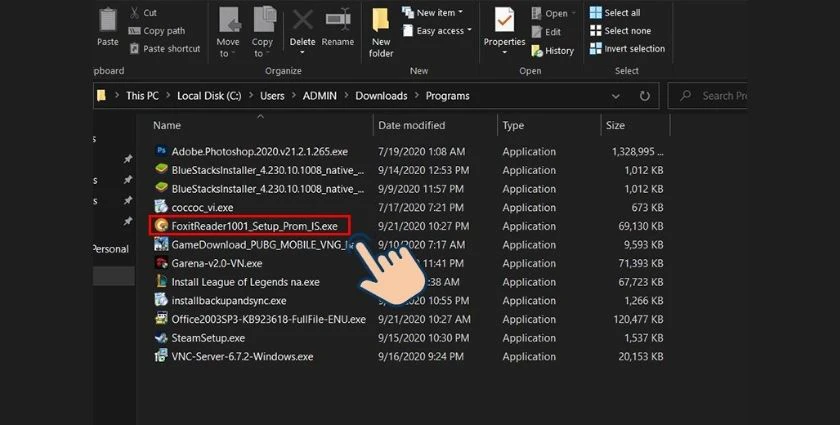
Task: Click Select all
Action: tap(614, 12)
